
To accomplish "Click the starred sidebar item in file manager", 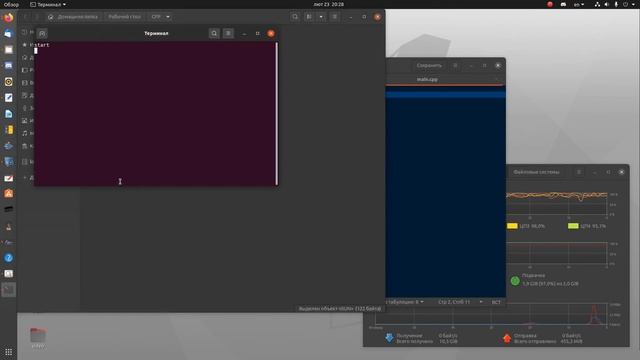I will click(x=24, y=44).
